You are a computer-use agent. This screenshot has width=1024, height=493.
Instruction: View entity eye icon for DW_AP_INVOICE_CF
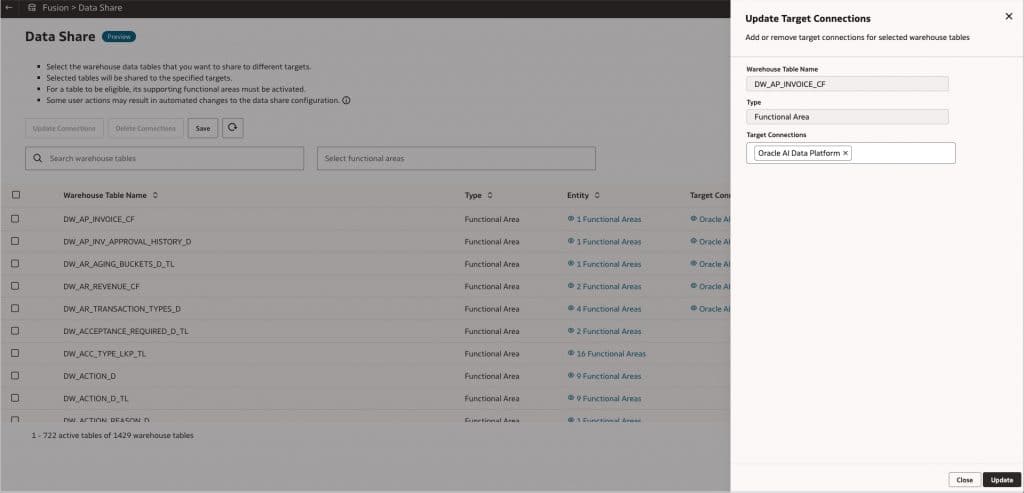tap(571, 219)
